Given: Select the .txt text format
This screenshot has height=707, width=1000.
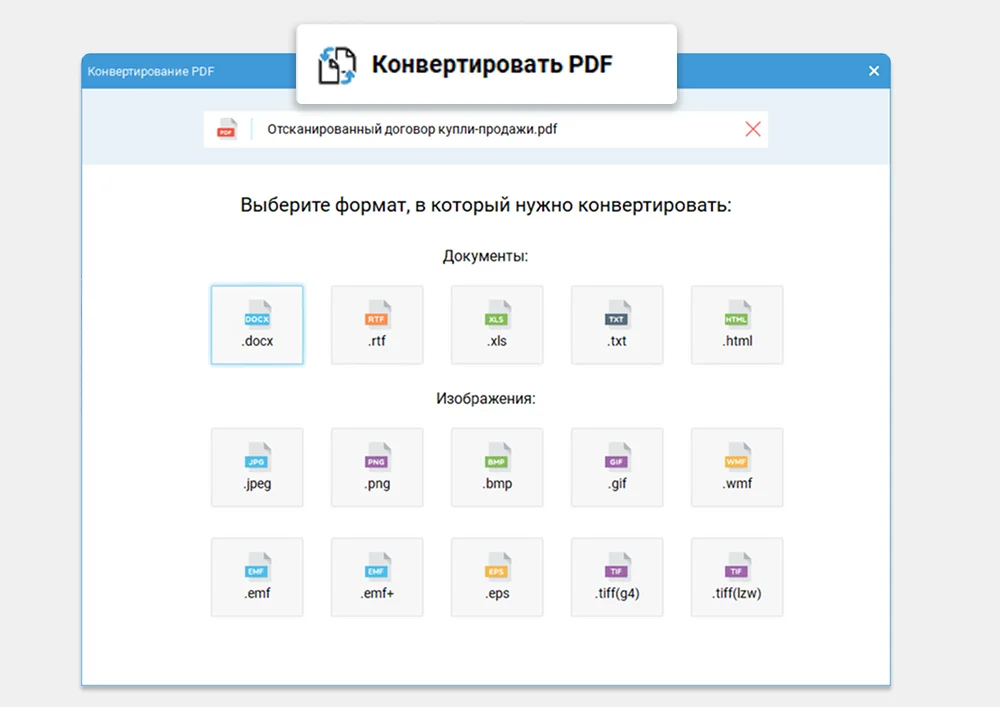Looking at the screenshot, I should point(617,324).
